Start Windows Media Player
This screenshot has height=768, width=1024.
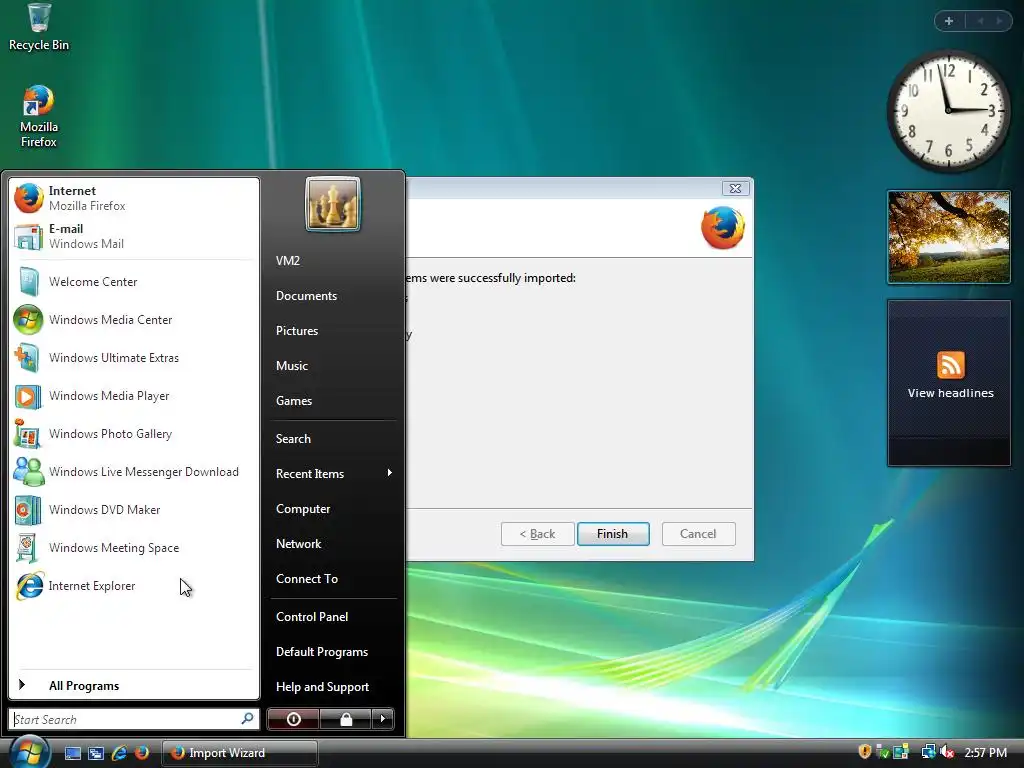(x=135, y=396)
